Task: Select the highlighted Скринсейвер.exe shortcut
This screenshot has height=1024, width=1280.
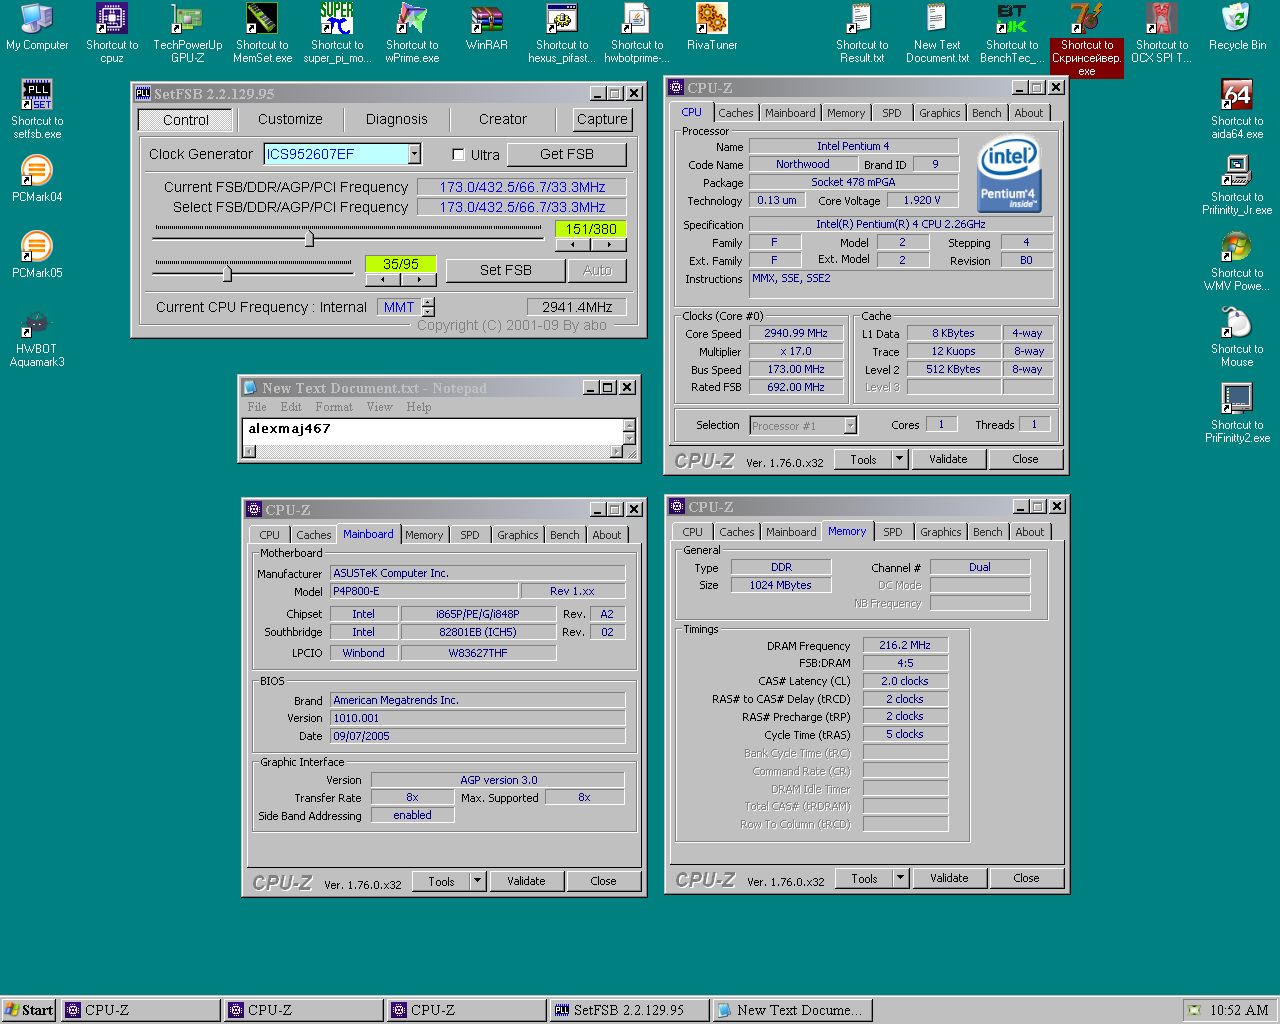Action: point(1087,40)
